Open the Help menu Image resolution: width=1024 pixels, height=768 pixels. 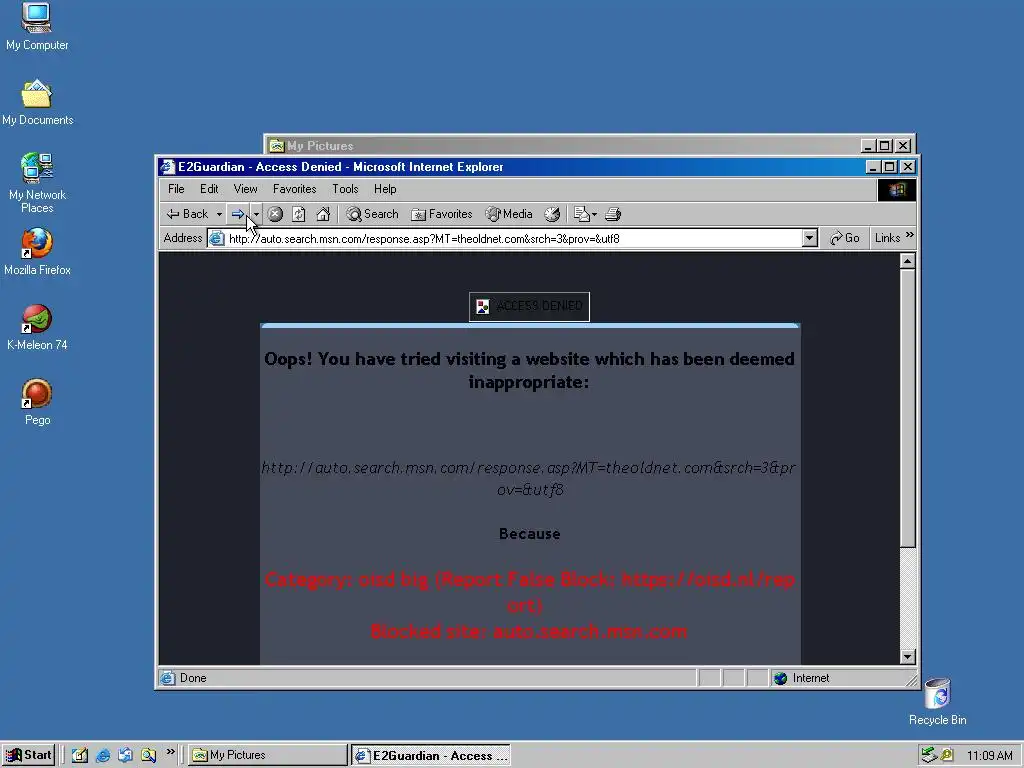point(385,189)
